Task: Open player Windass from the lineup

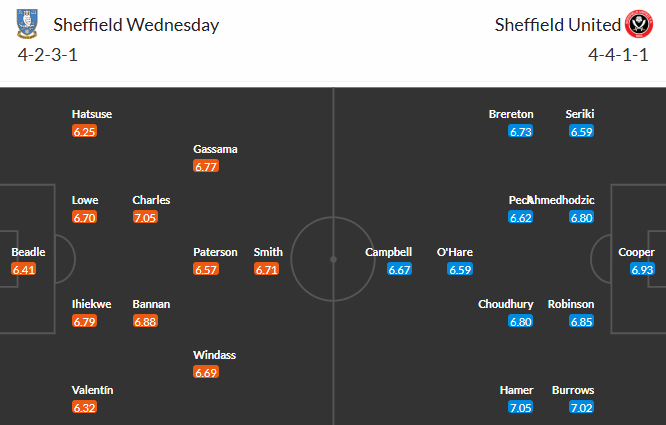Action: click(215, 355)
